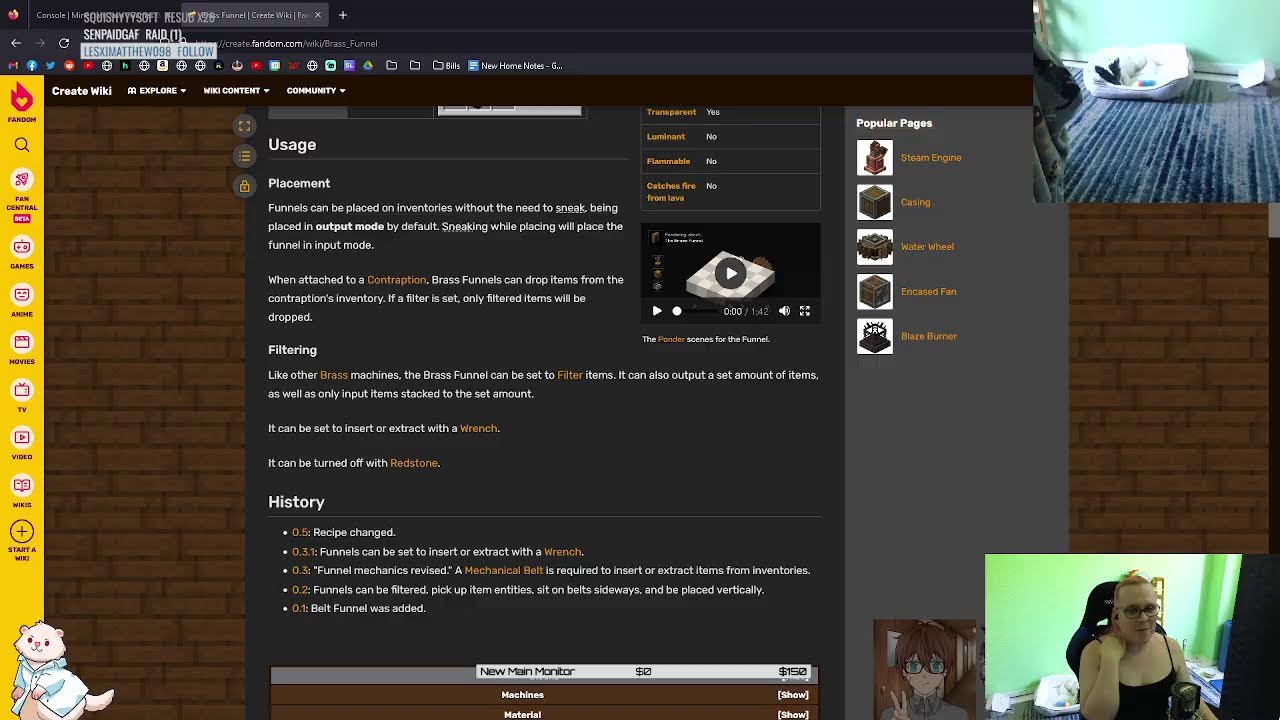Open Blaze Burner popular page
This screenshot has width=1280, height=720.
pyautogui.click(x=929, y=336)
